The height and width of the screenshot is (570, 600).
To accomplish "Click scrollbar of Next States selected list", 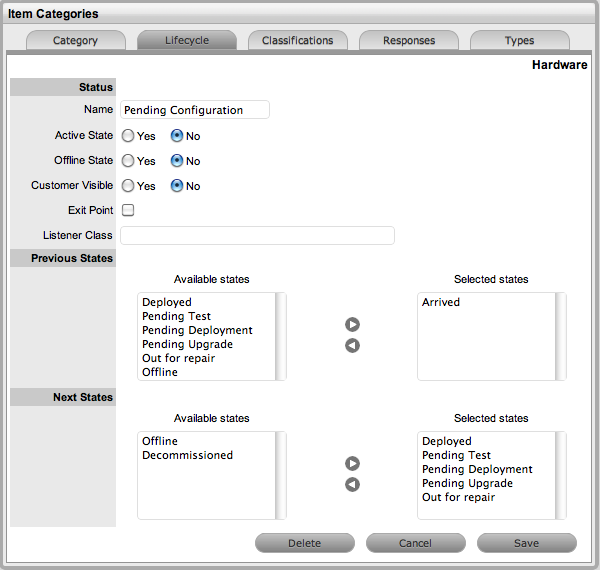I will coord(561,476).
